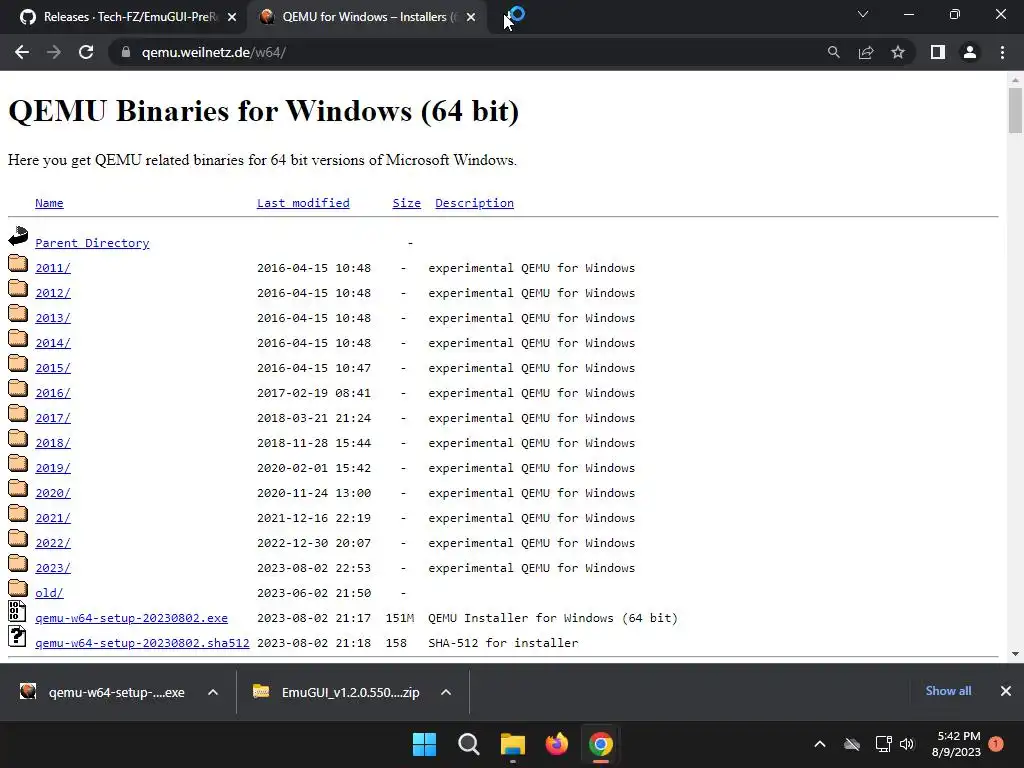Open Chrome's three-dot menu
Screen dimensions: 1024x768
coord(1002,52)
